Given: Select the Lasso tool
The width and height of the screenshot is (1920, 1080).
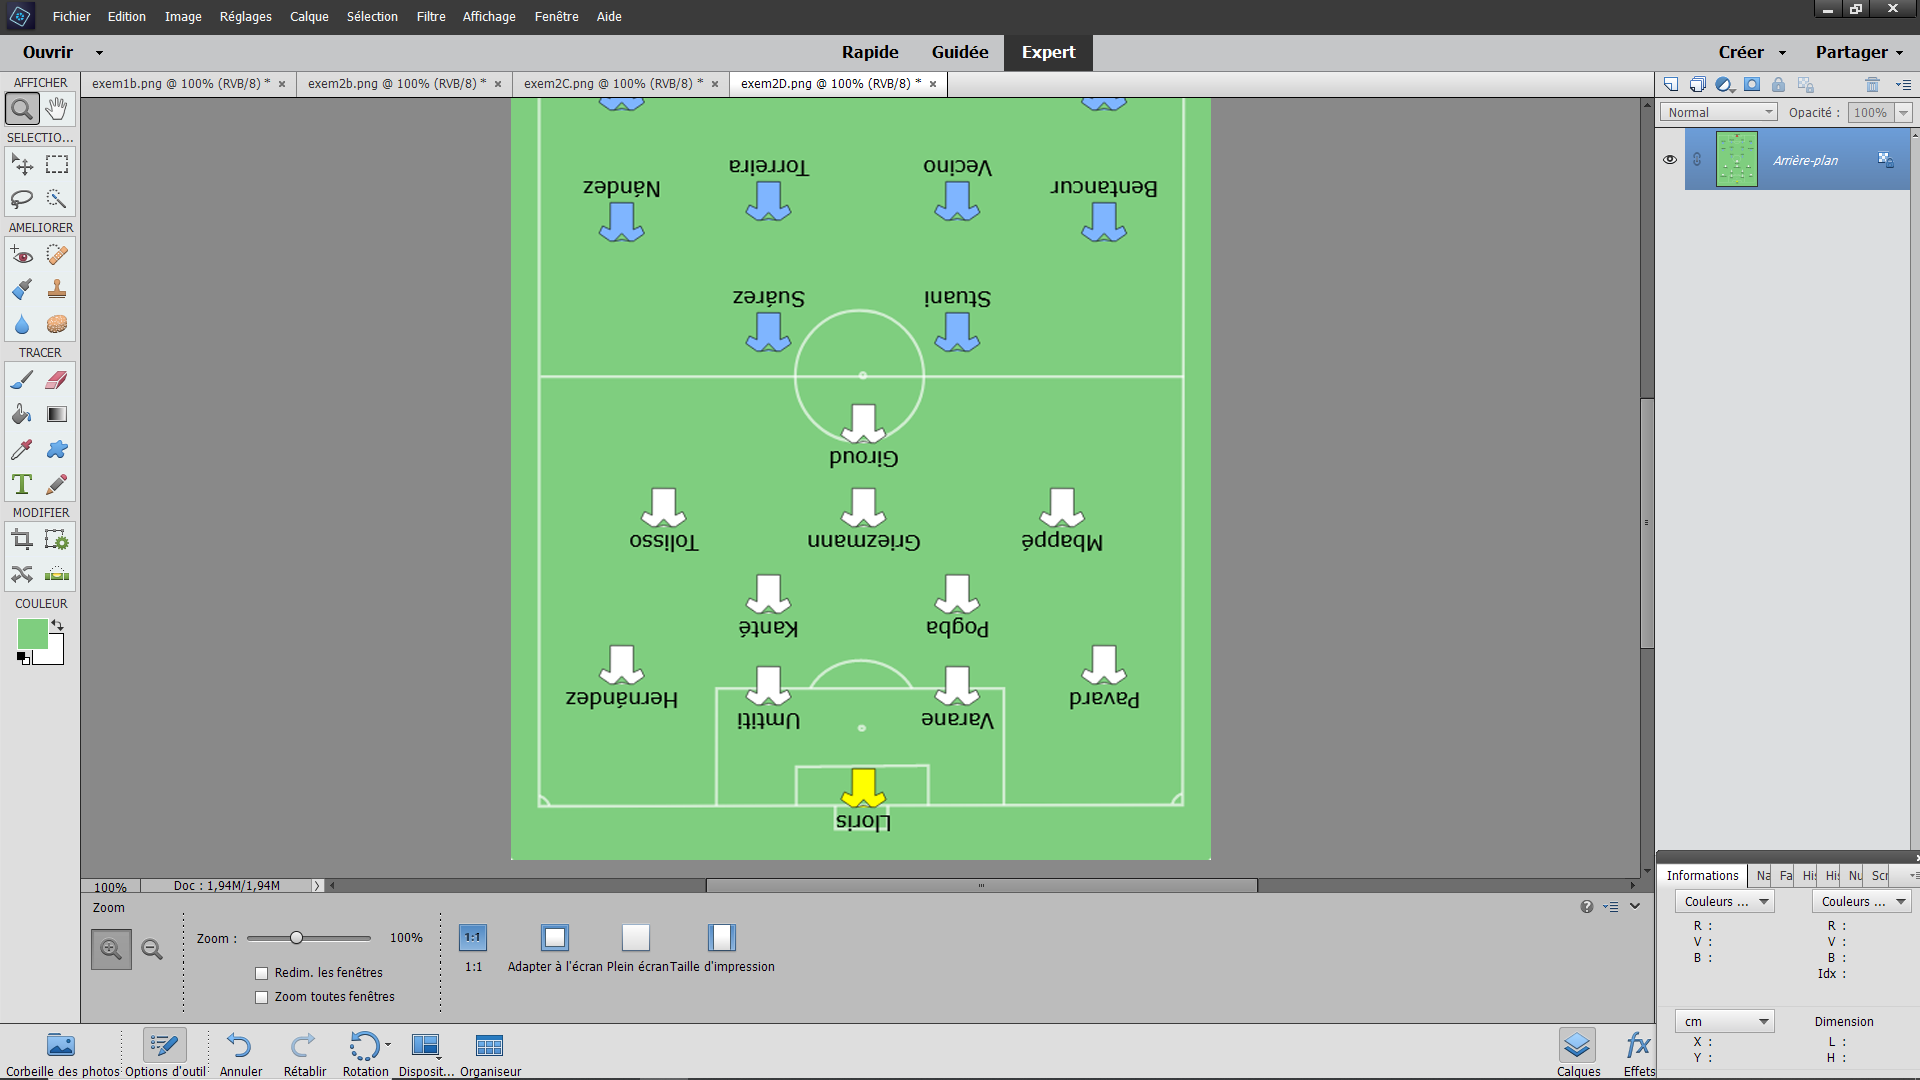Looking at the screenshot, I should [x=22, y=199].
